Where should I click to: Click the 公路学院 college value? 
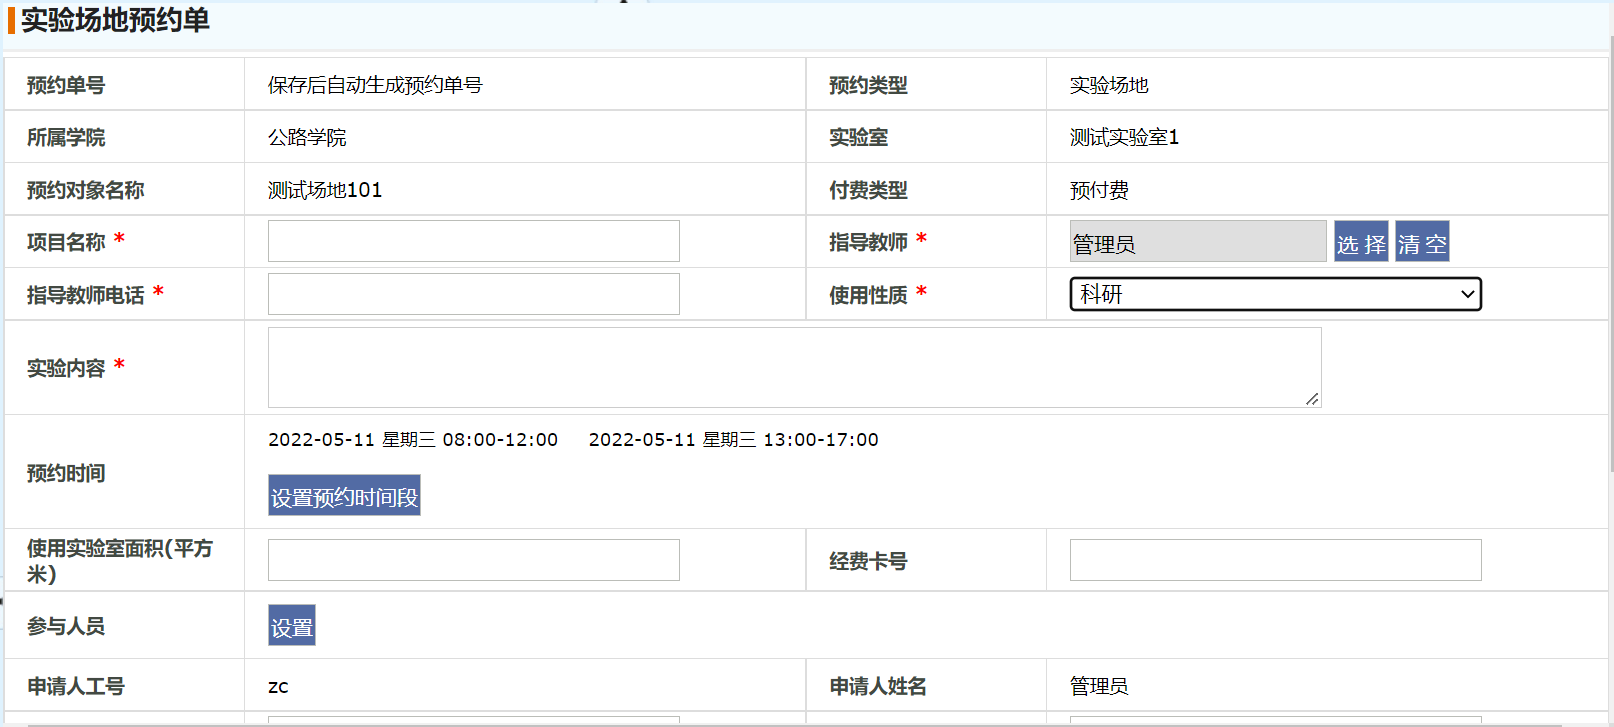(307, 138)
